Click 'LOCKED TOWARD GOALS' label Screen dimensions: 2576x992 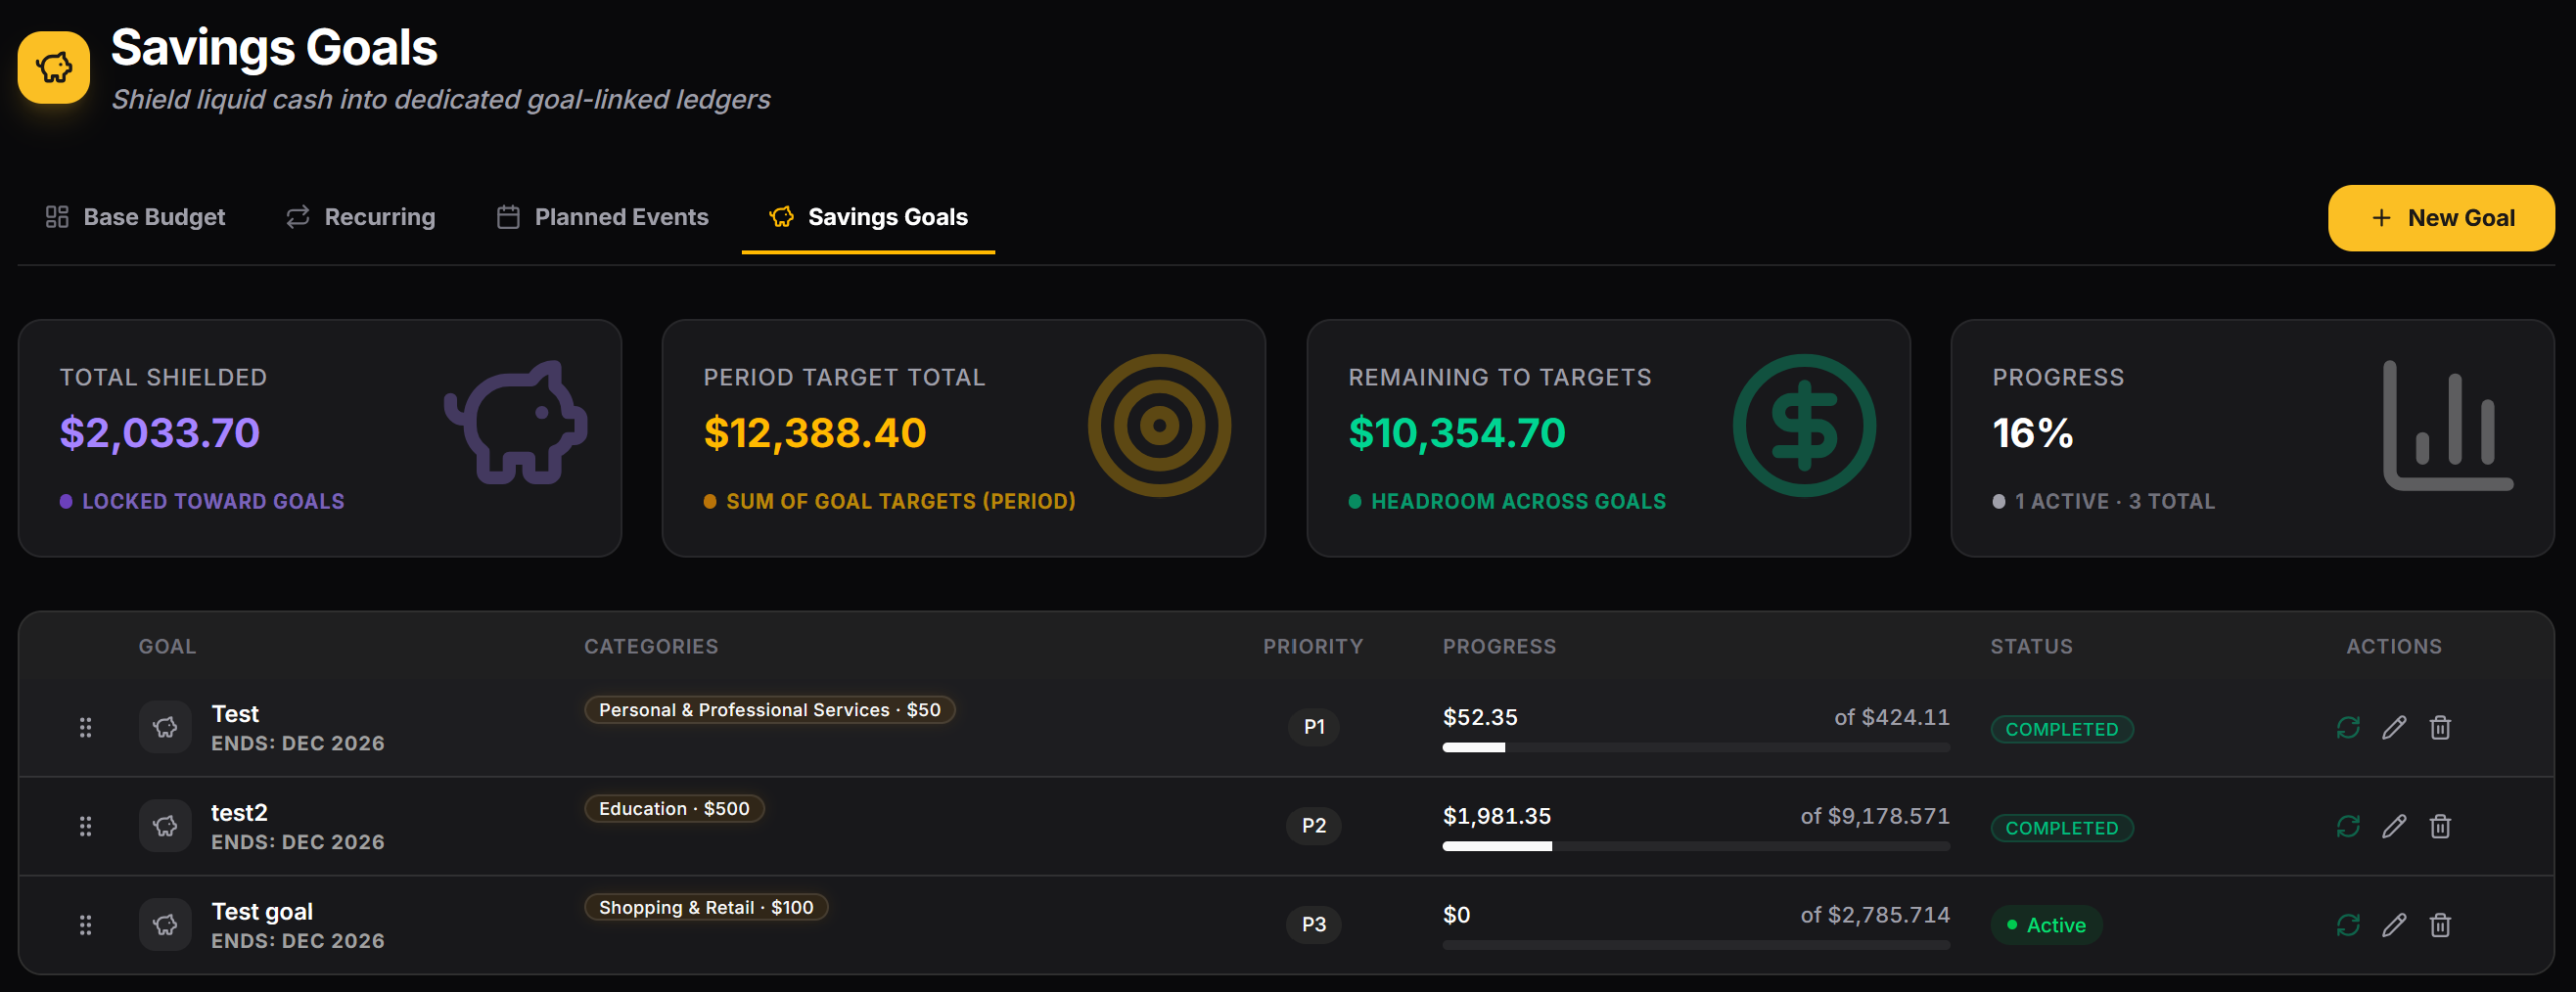[x=213, y=501]
